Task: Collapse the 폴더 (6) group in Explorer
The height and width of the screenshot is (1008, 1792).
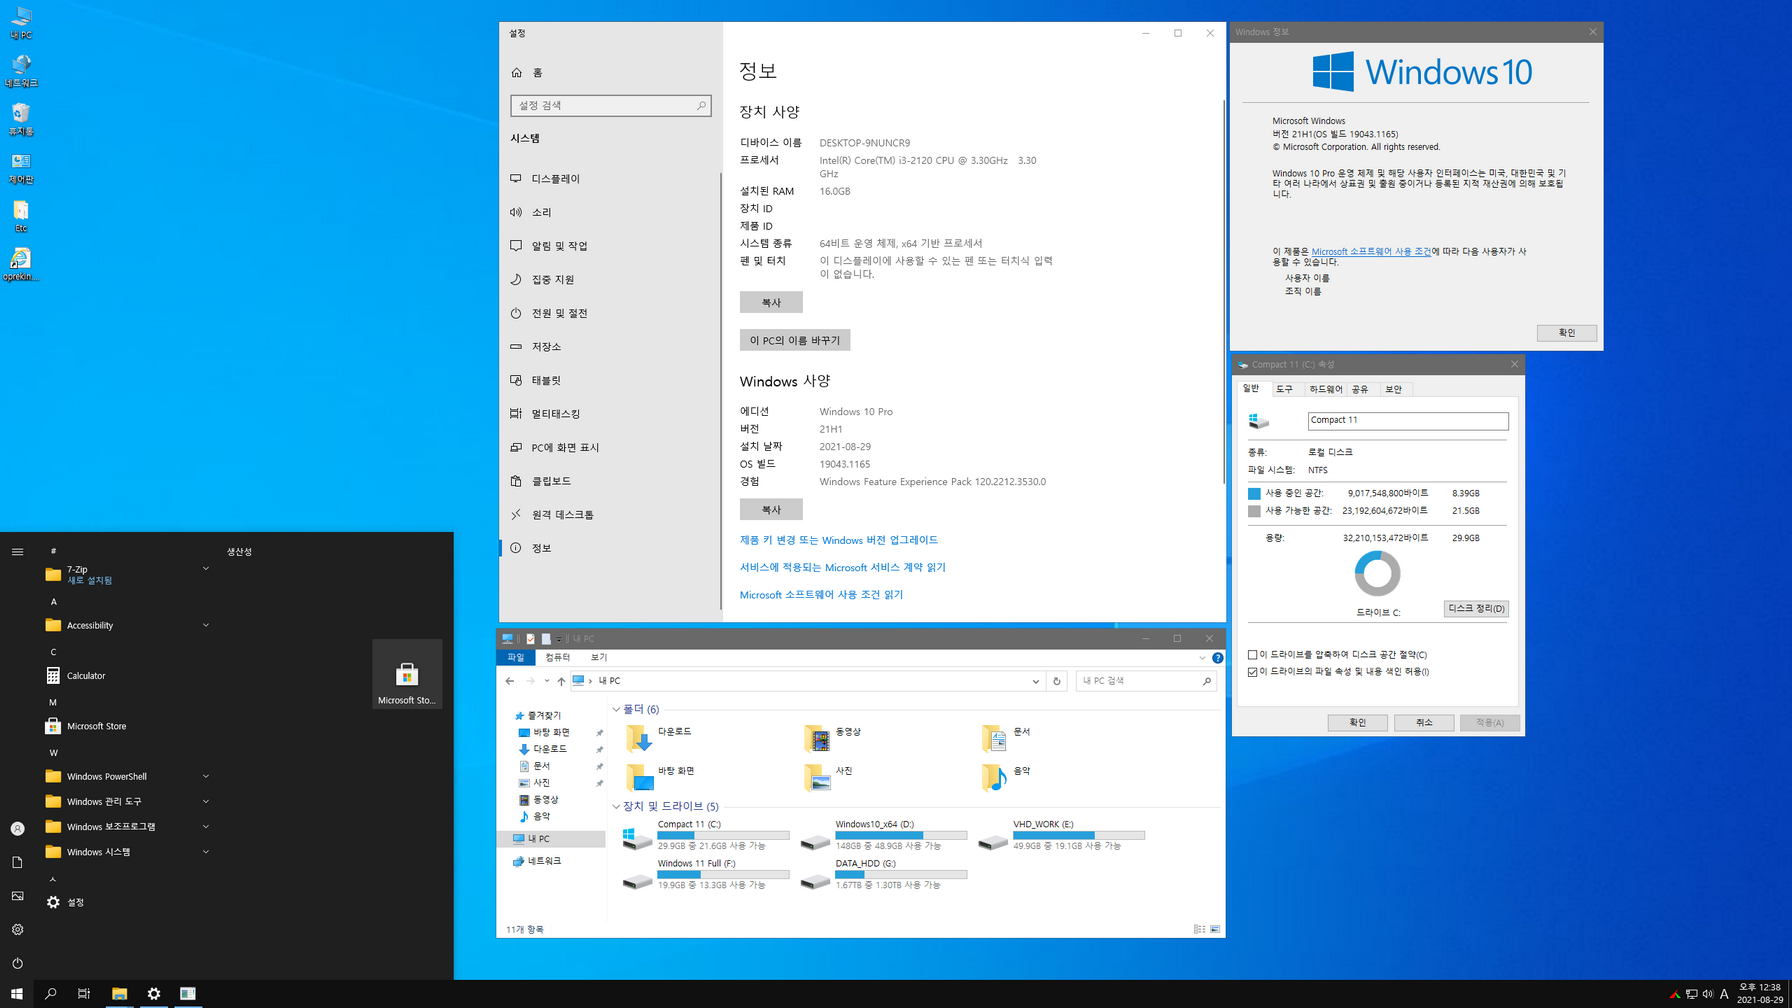Action: coord(616,710)
